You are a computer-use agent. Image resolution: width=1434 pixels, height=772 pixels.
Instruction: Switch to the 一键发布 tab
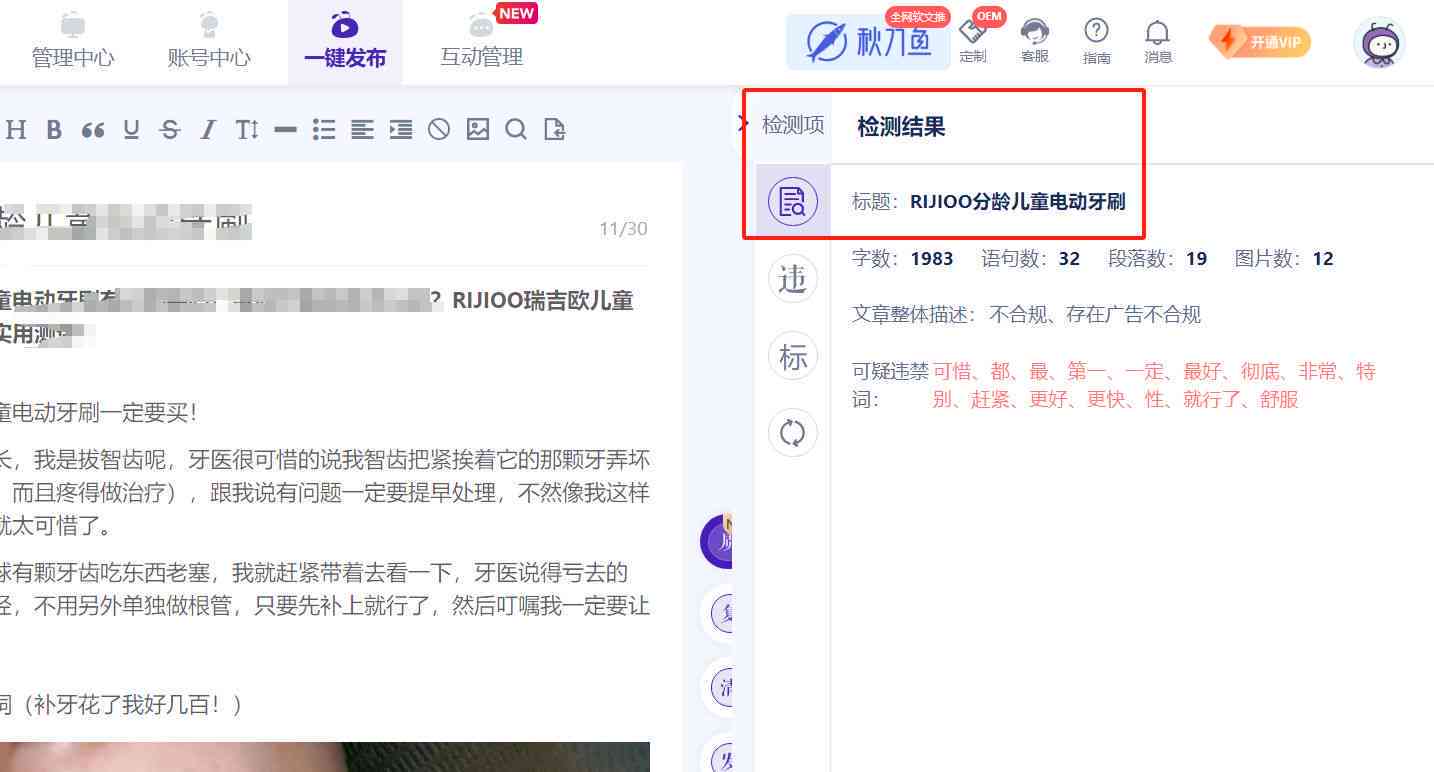coord(345,40)
